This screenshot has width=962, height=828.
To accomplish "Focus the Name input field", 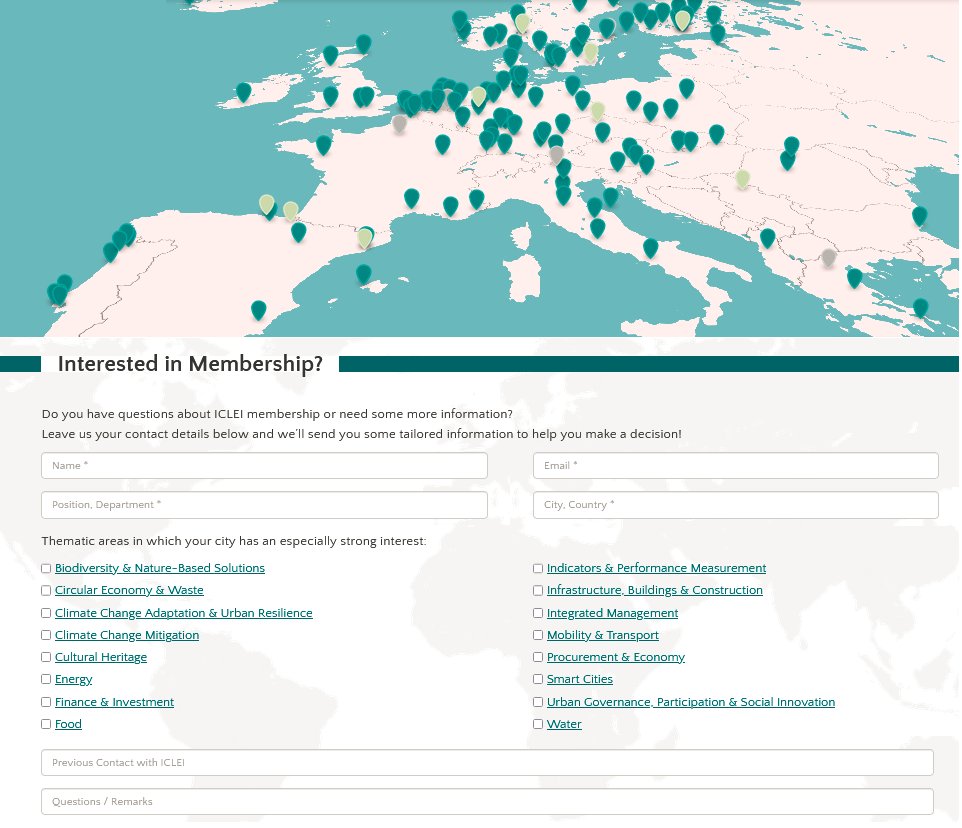I will pos(264,466).
